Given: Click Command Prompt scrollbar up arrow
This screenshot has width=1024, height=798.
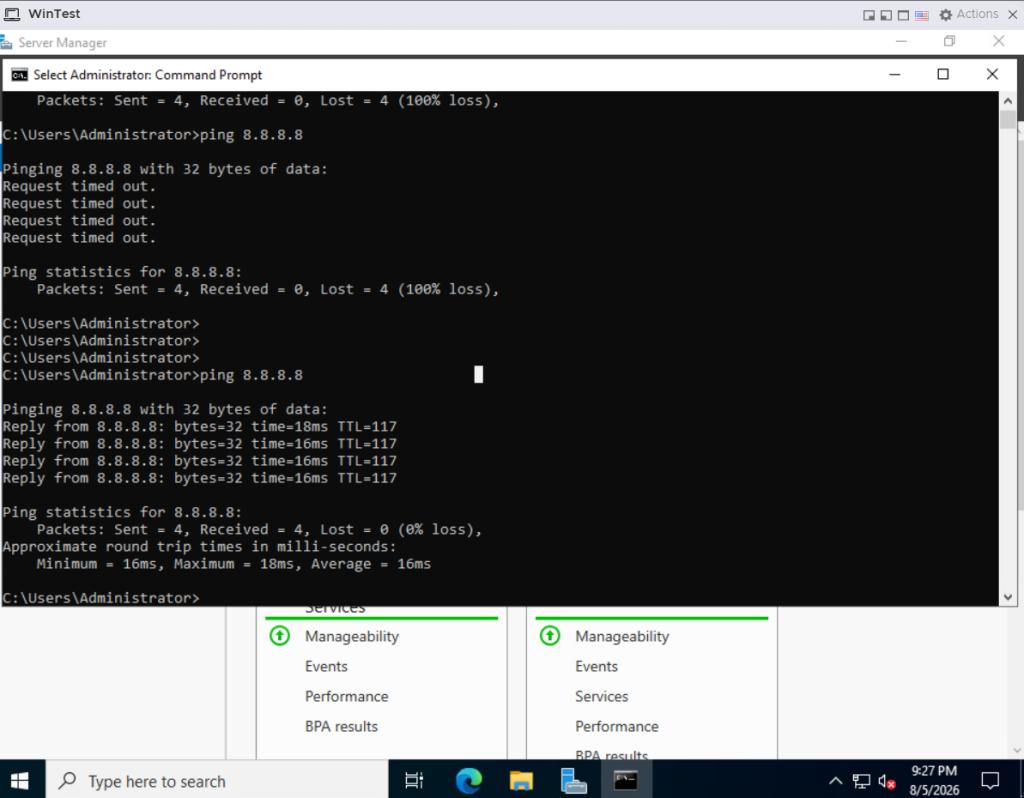Looking at the screenshot, I should pyautogui.click(x=1008, y=101).
